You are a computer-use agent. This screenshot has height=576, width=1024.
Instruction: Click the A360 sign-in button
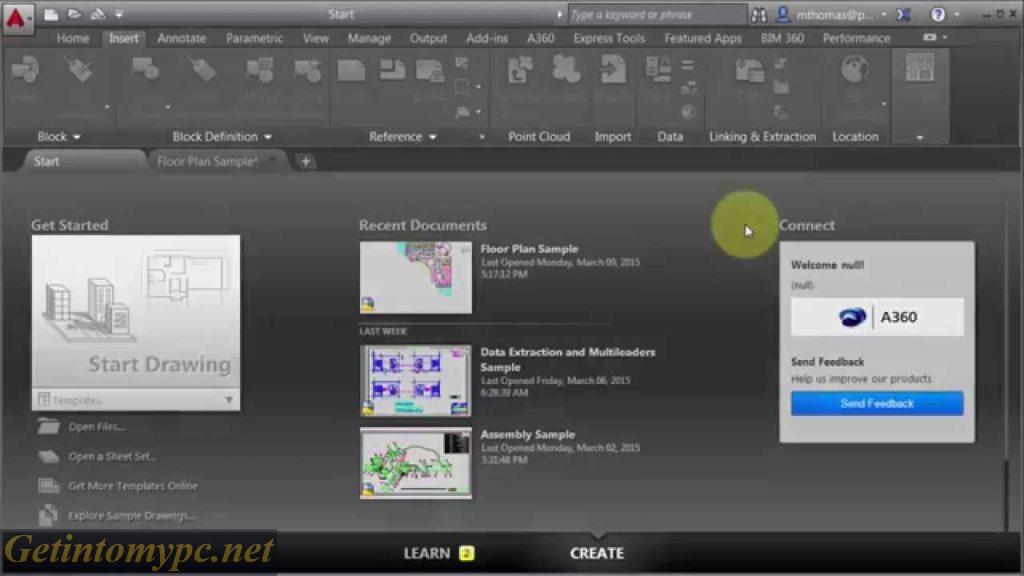click(876, 317)
